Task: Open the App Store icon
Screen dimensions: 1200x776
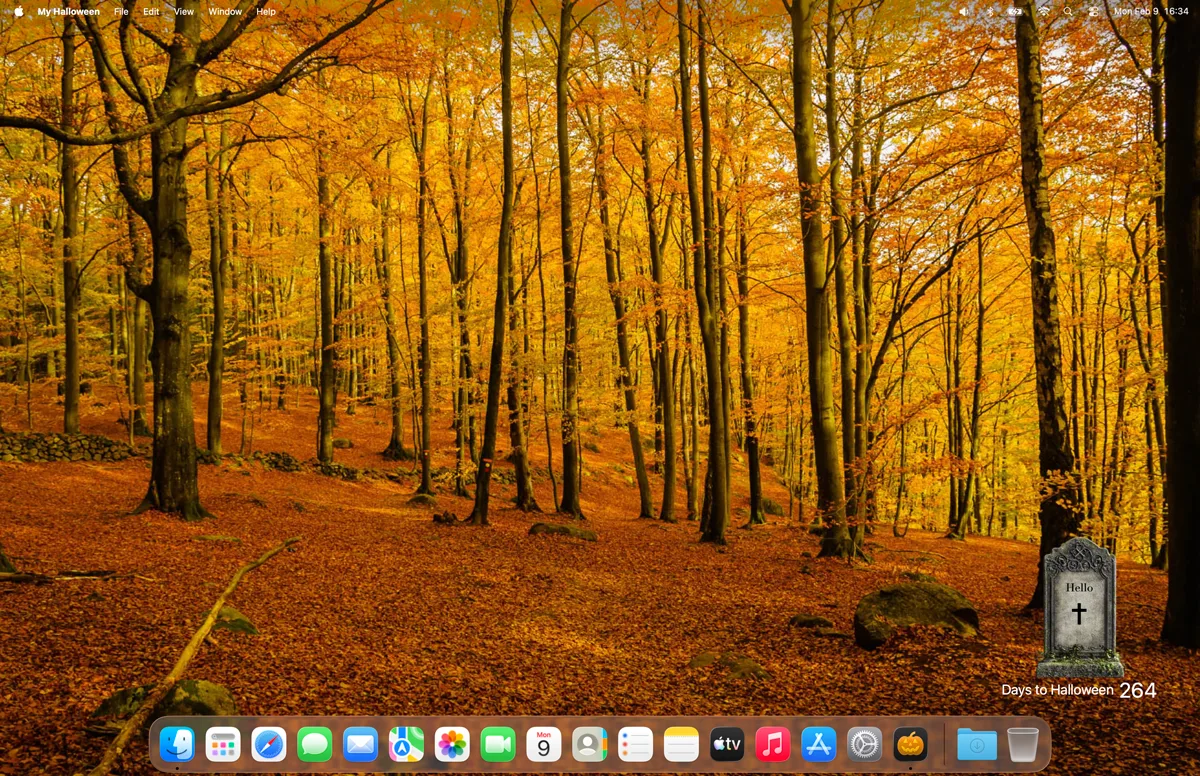Action: pyautogui.click(x=818, y=744)
